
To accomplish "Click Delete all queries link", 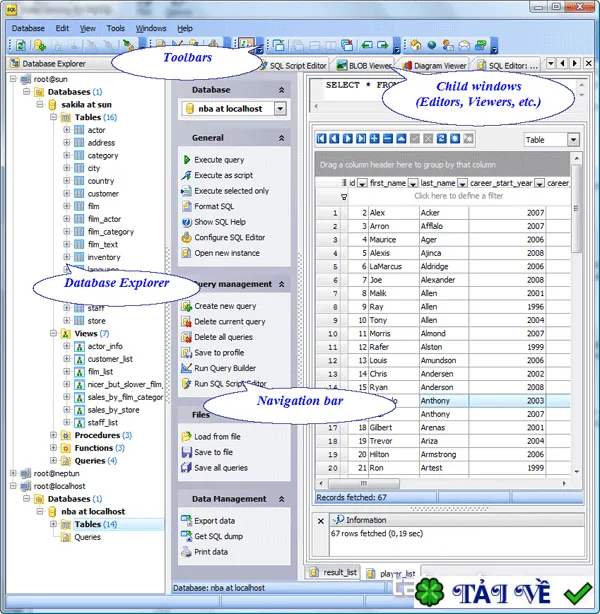I will pyautogui.click(x=223, y=337).
